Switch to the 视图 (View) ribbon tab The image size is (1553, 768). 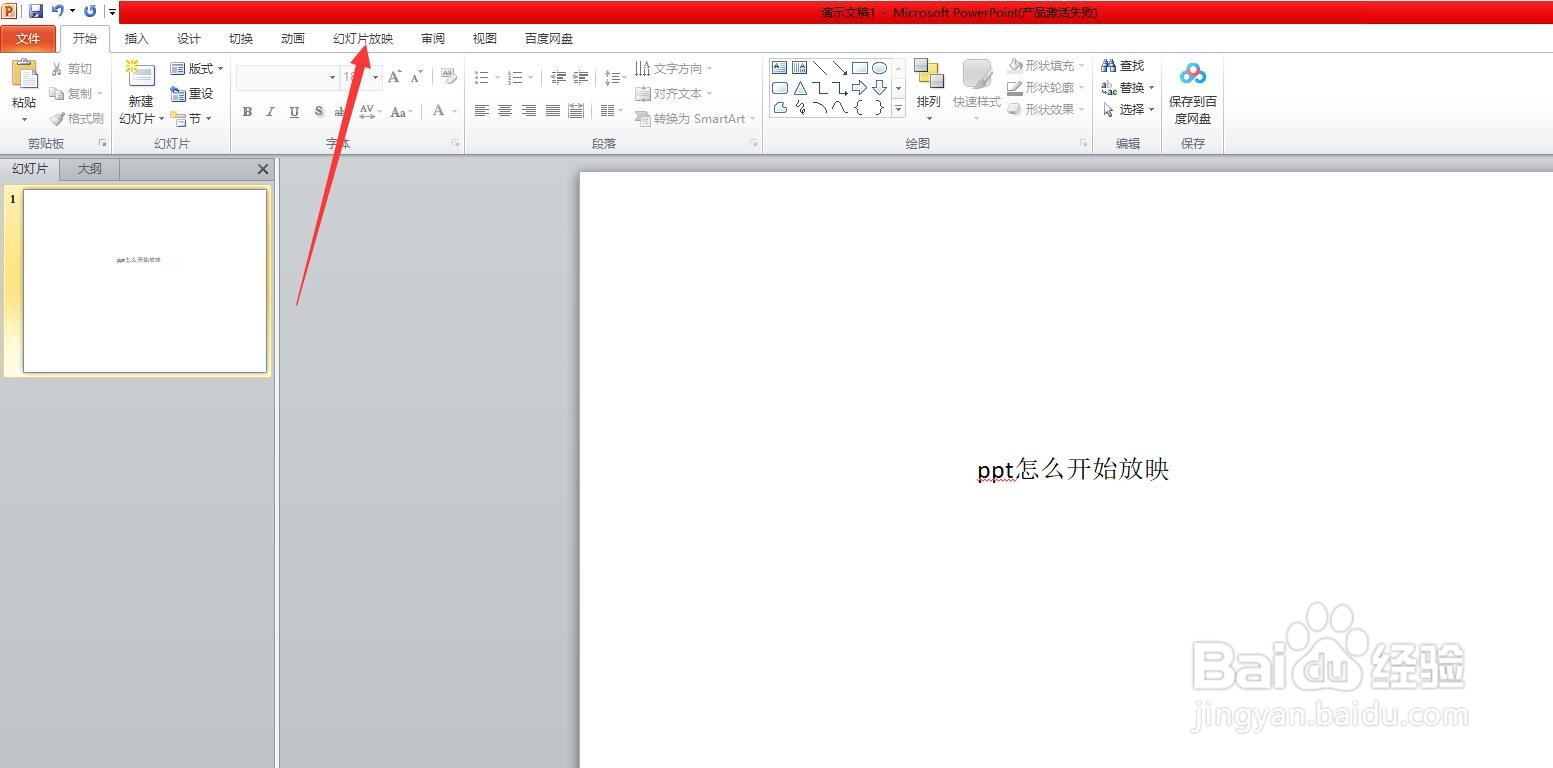485,39
